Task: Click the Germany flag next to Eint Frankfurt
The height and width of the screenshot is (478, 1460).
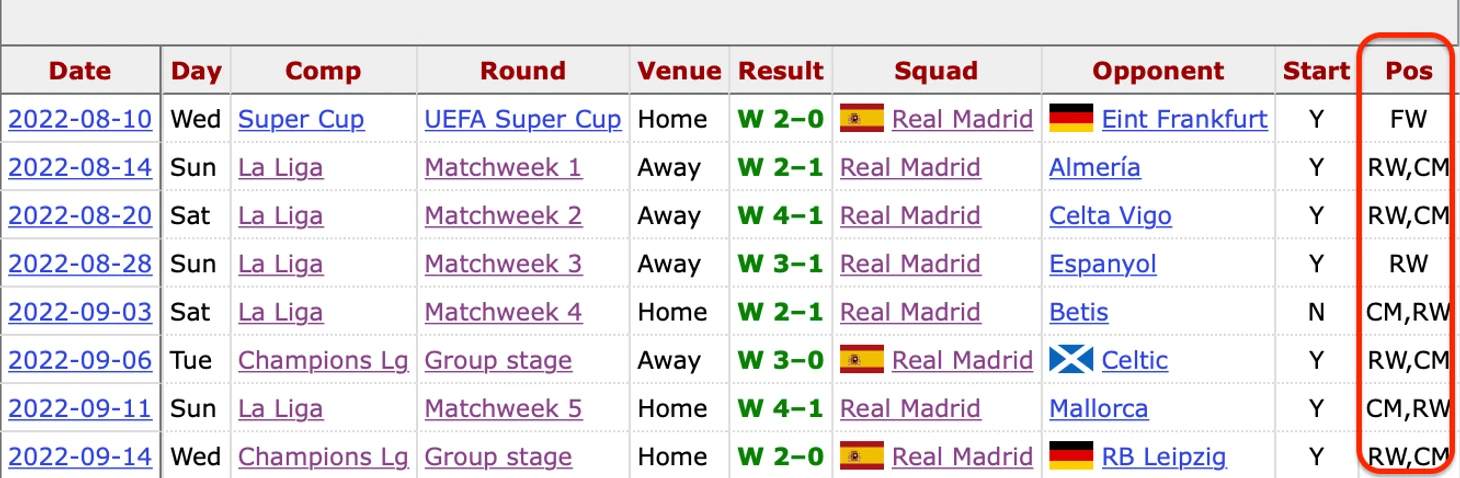Action: click(x=1071, y=119)
